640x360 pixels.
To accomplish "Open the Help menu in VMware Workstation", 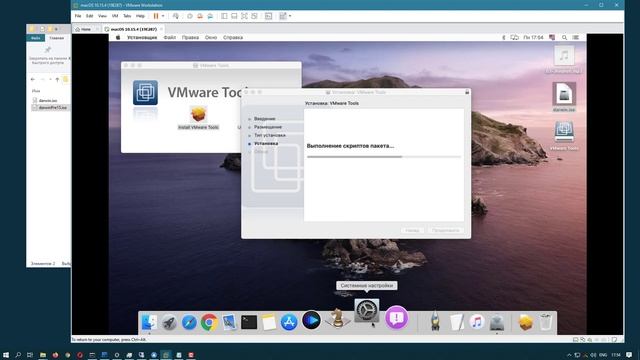I will pos(140,16).
